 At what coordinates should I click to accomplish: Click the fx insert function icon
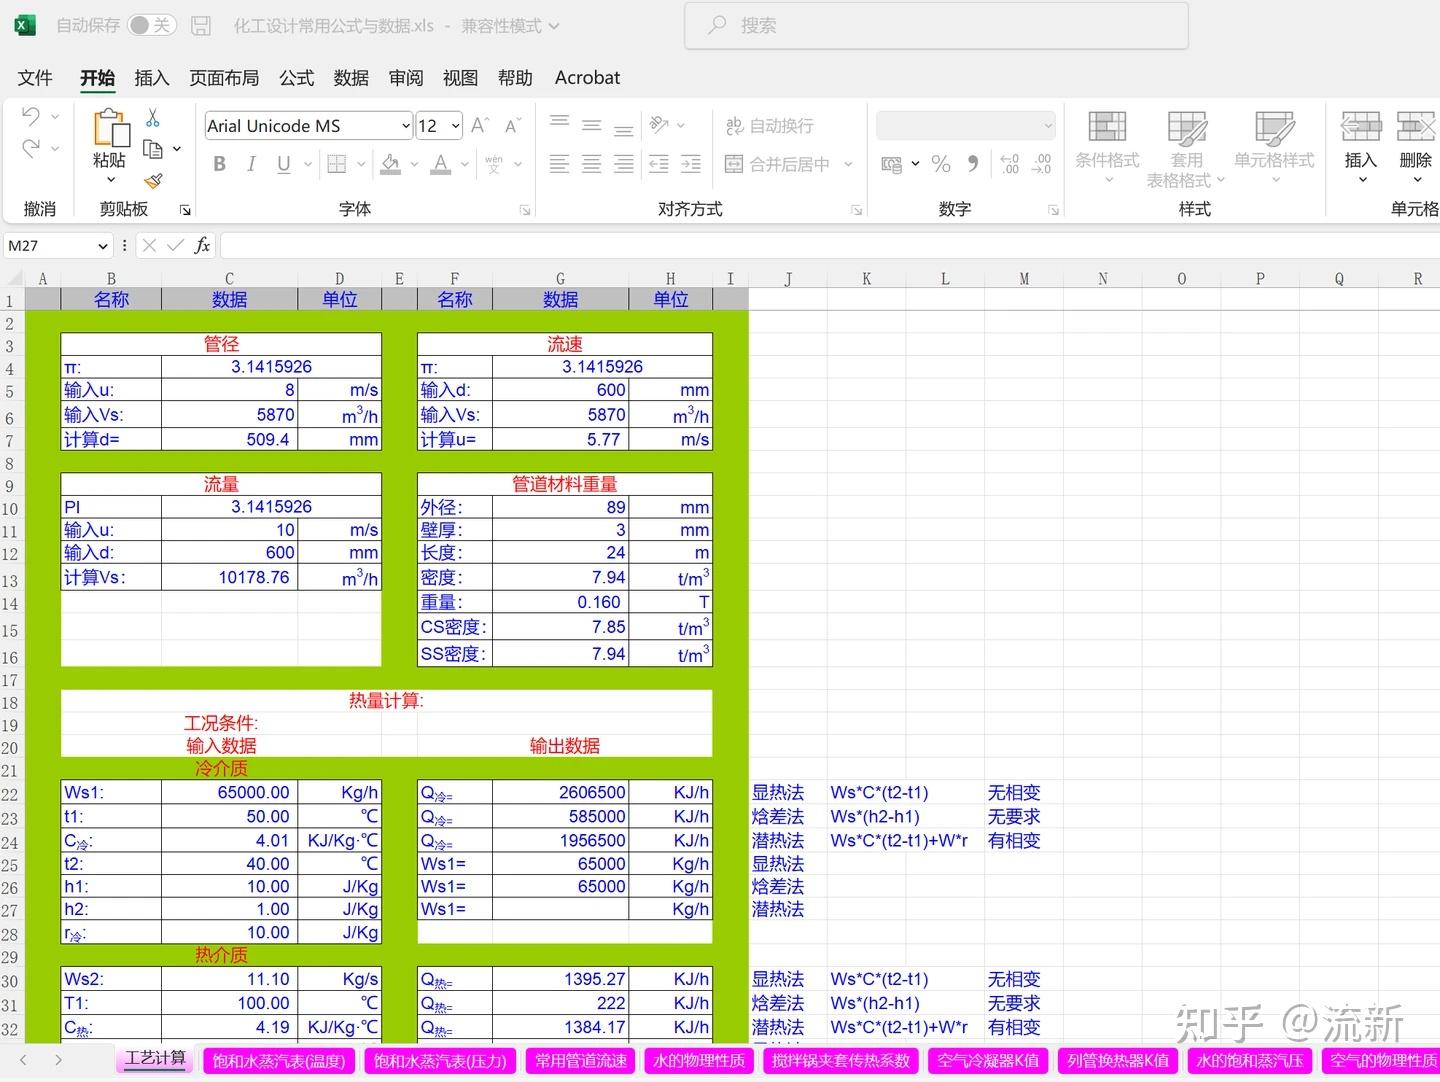click(202, 245)
